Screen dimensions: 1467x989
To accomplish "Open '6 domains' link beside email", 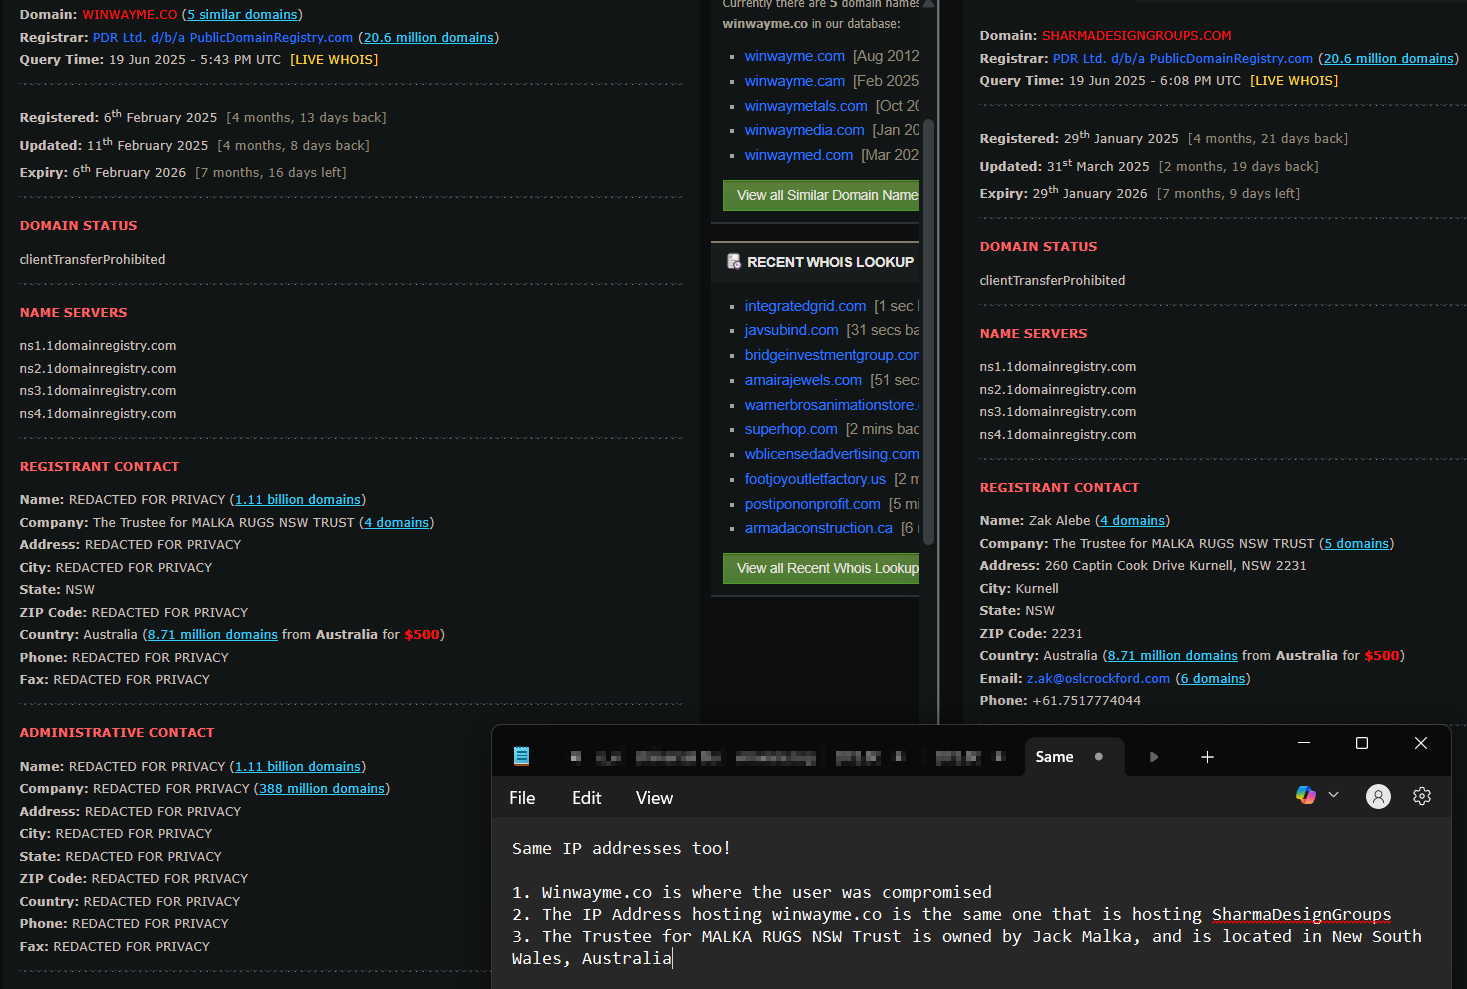I will point(1213,679).
